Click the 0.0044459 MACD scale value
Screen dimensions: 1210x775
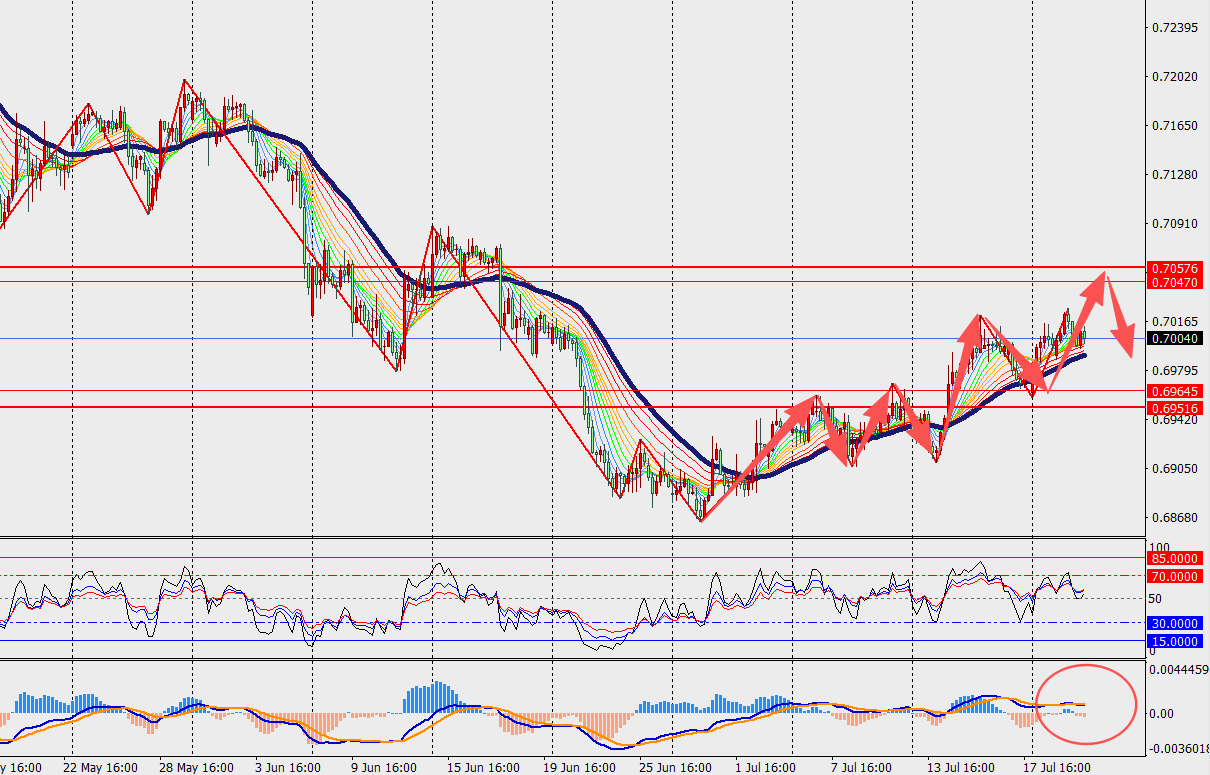(x=1178, y=669)
